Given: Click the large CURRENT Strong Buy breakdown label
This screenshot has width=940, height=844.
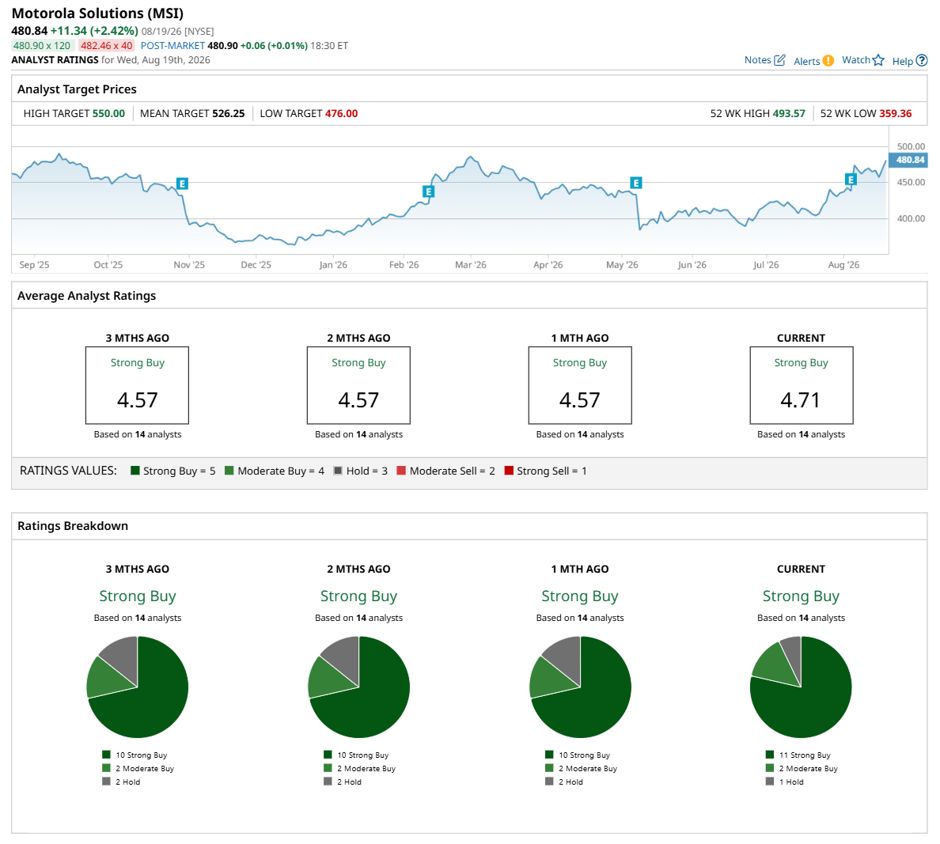Looking at the screenshot, I should point(801,596).
